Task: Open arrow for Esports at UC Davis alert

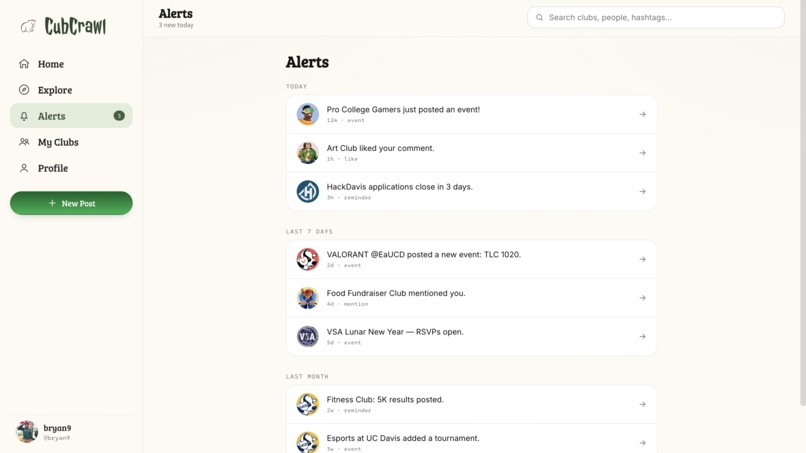Action: [x=642, y=443]
